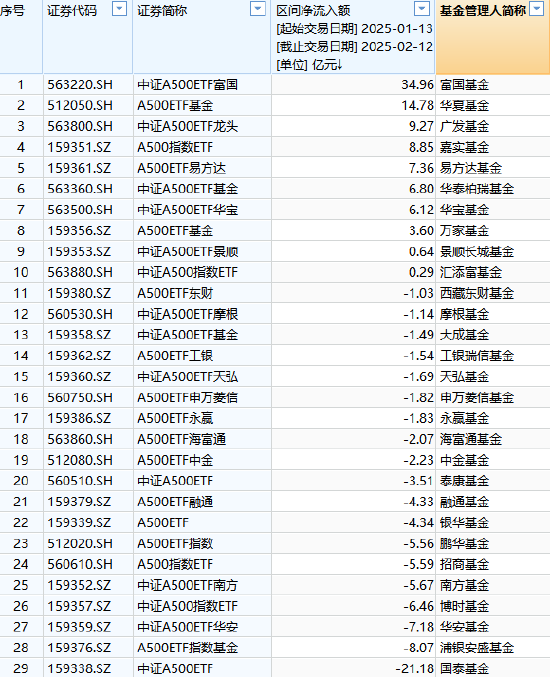Select cell with code 563880.SH
The height and width of the screenshot is (677, 550).
[88, 272]
